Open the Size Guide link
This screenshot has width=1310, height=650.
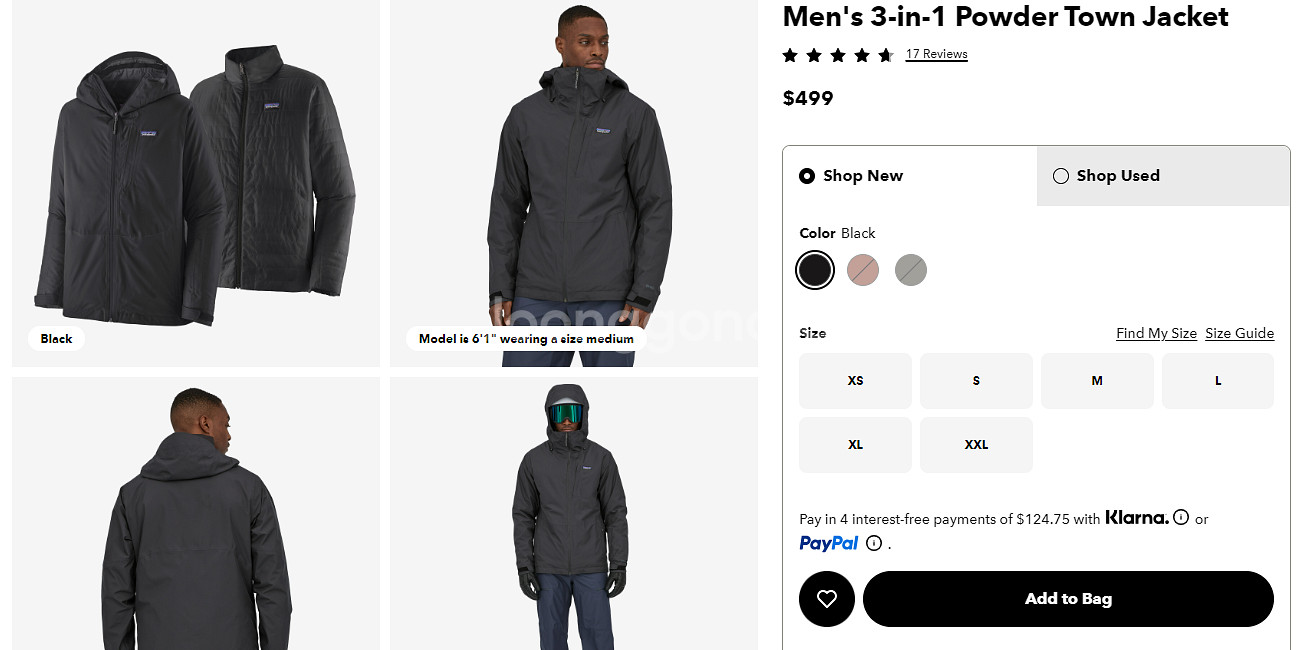pyautogui.click(x=1239, y=333)
